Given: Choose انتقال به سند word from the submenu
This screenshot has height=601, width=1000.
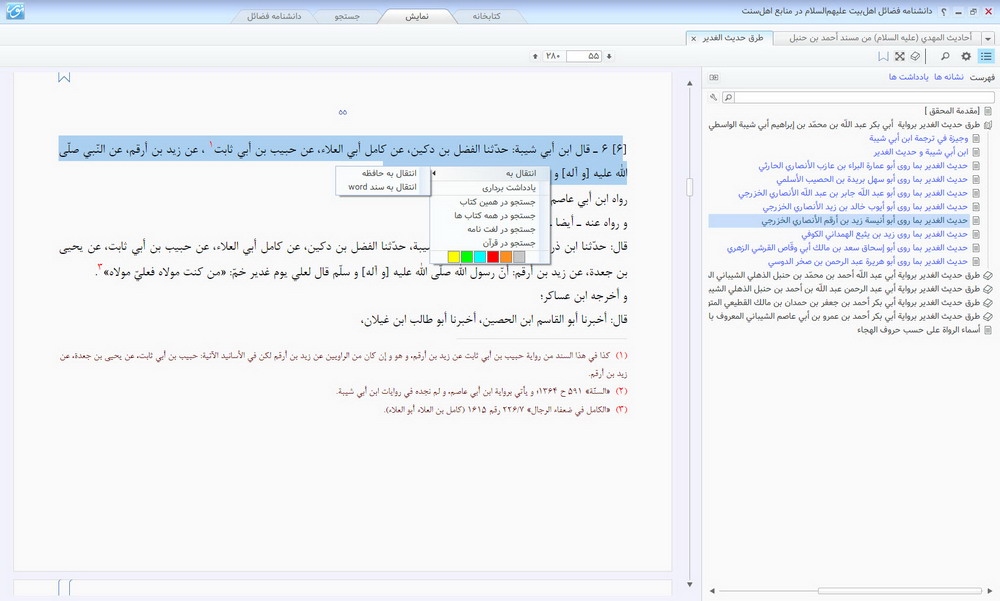Looking at the screenshot, I should (383, 187).
